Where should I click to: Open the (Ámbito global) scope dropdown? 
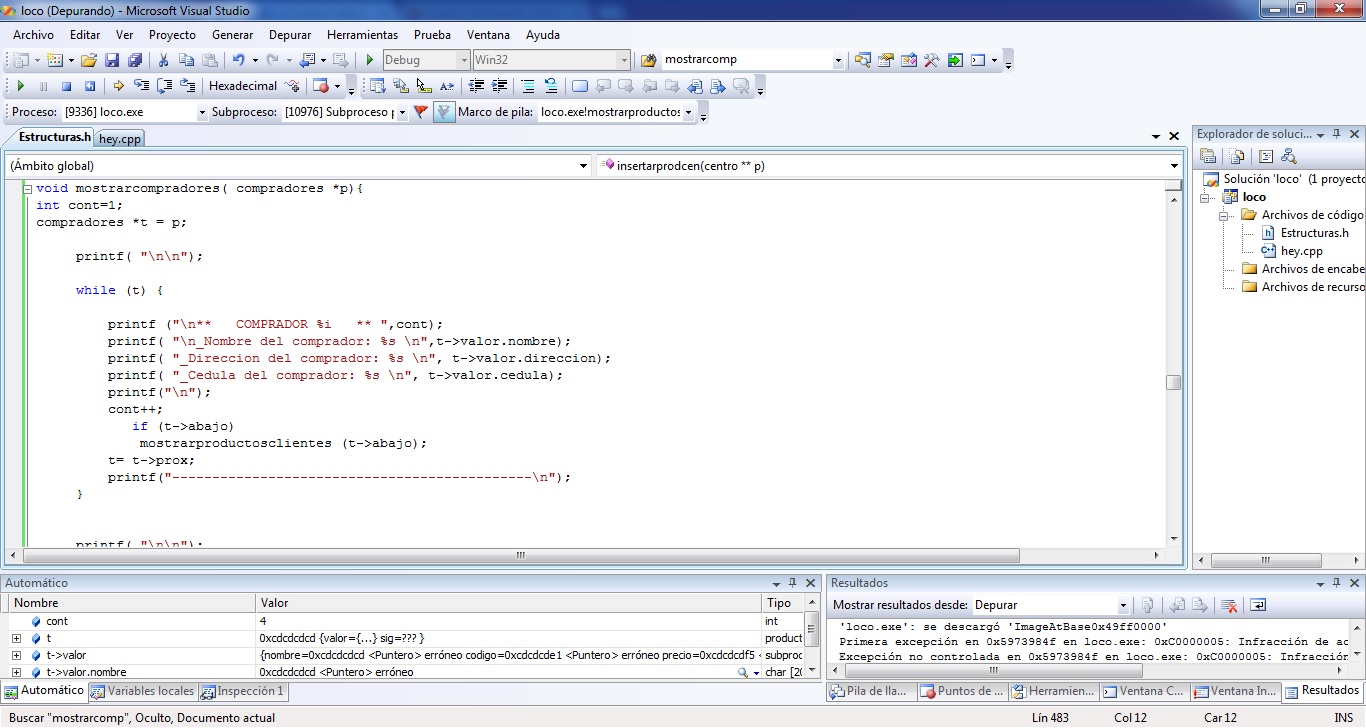584,166
